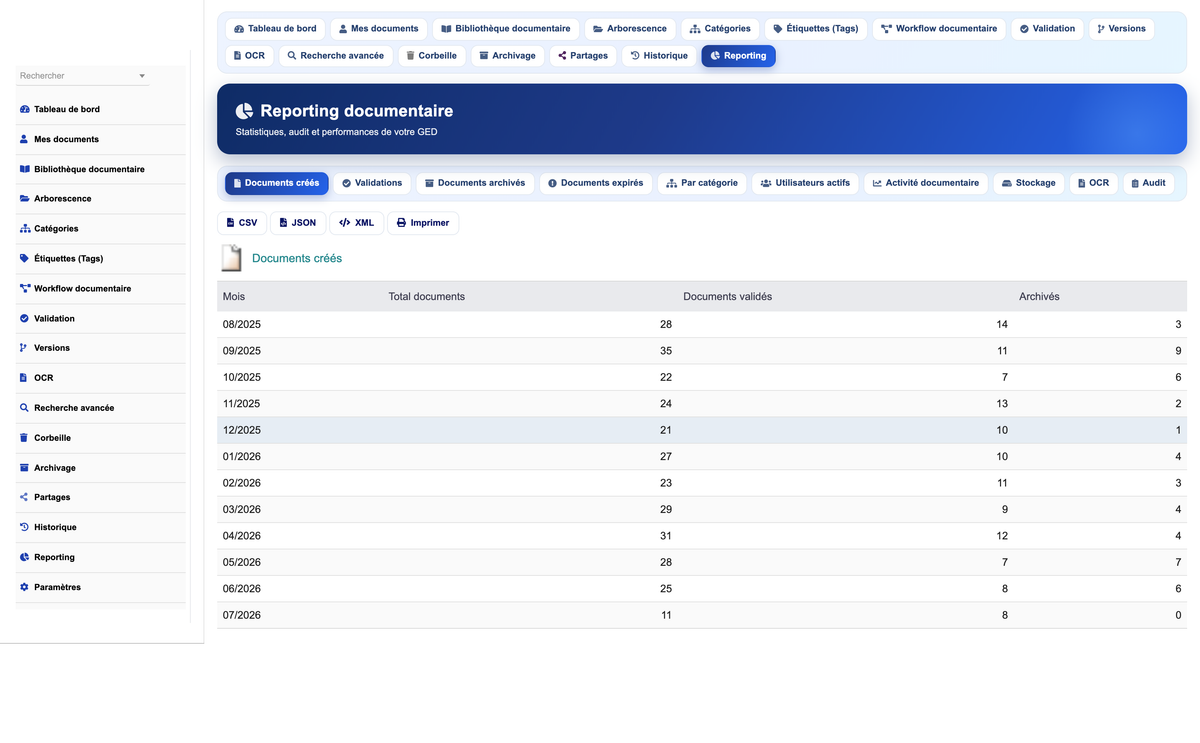The image size is (1200, 743).
Task: Go to Partages in top navigation
Action: (583, 56)
